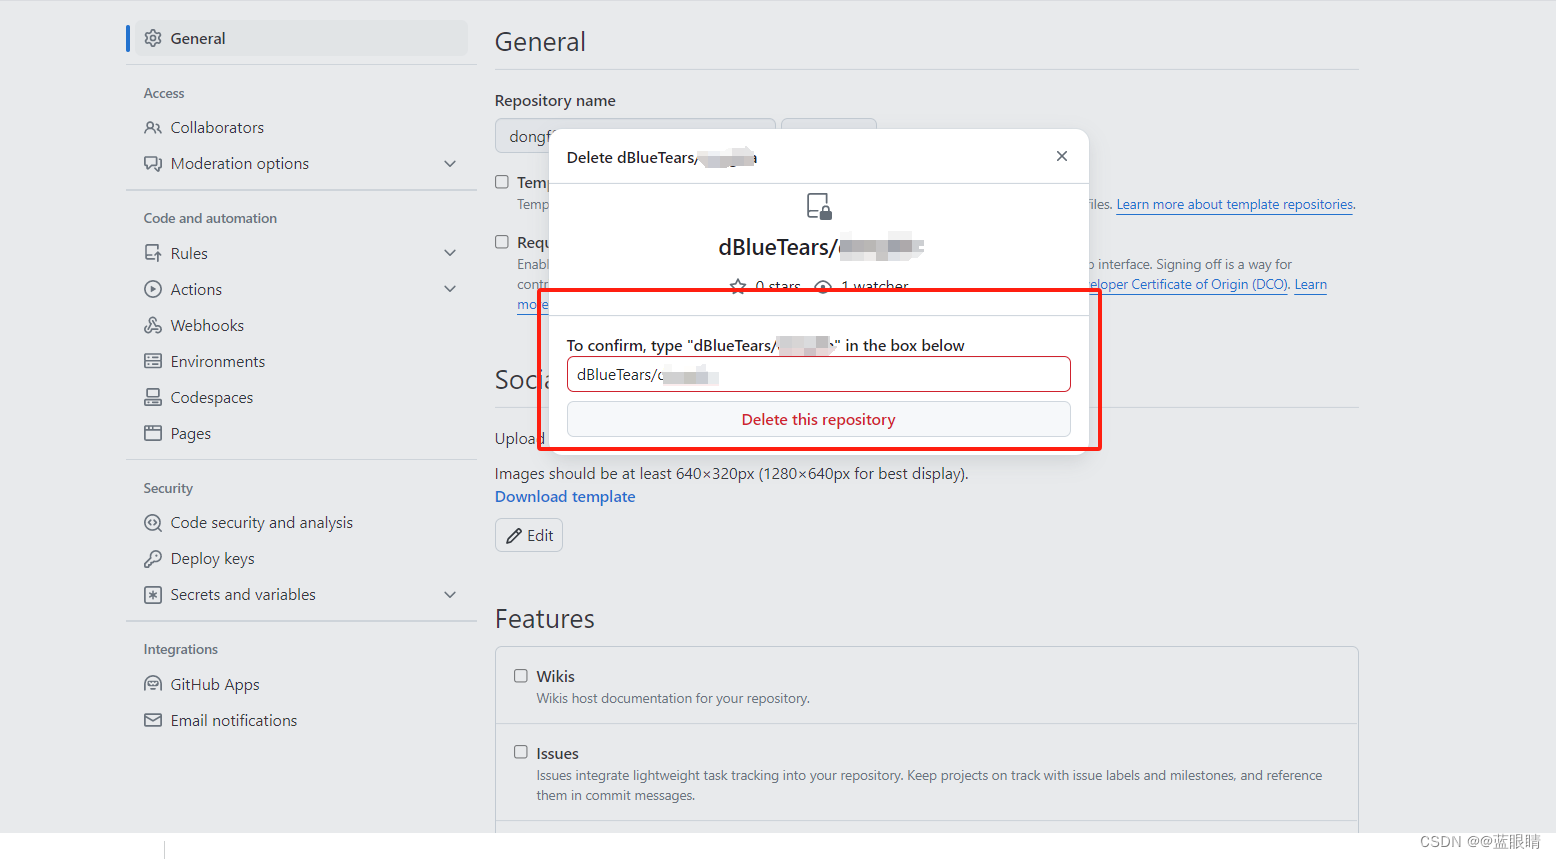1556x859 pixels.
Task: Click the Moderation options comment icon
Action: click(x=153, y=163)
